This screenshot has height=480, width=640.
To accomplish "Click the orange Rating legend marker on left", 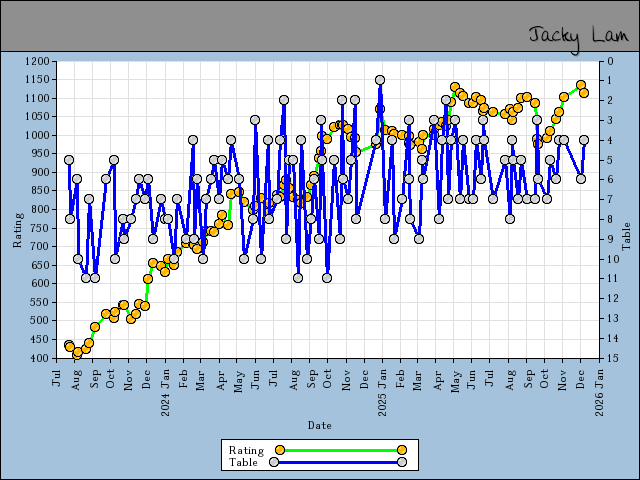I will [281, 450].
